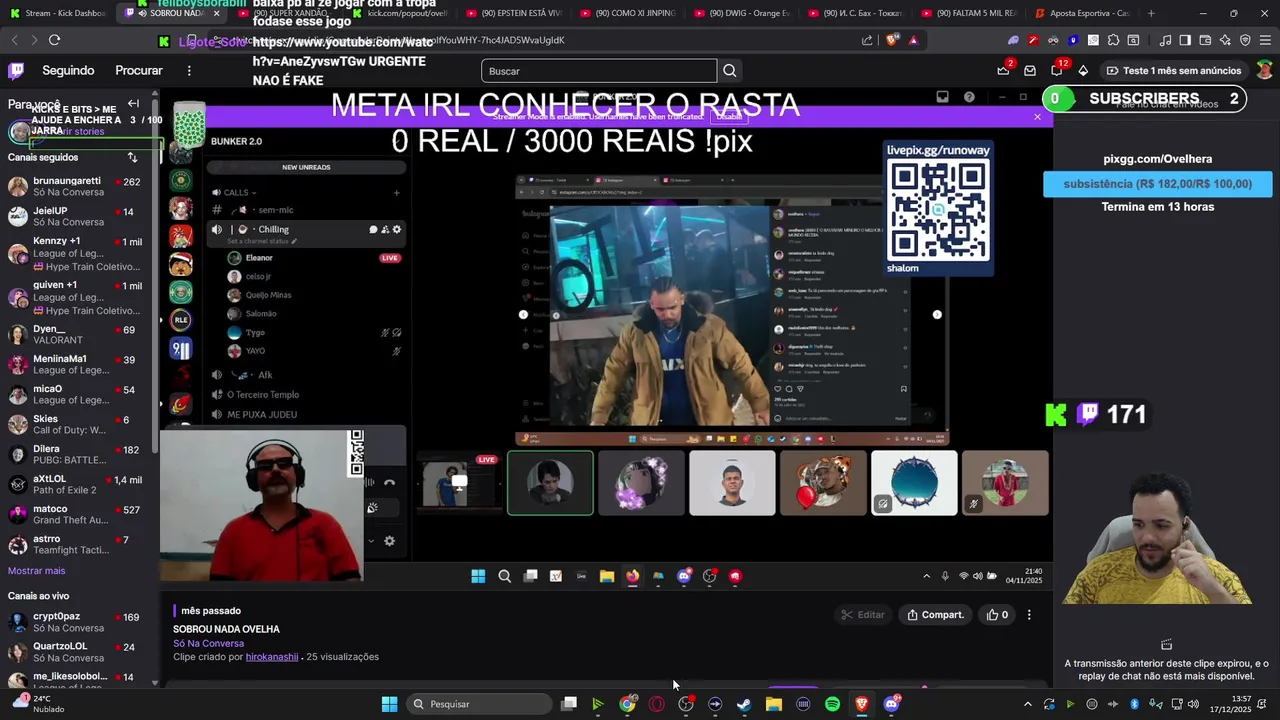Image resolution: width=1280 pixels, height=720 pixels.
Task: Open Twitch notifications with 12 badge
Action: pyautogui.click(x=1057, y=71)
